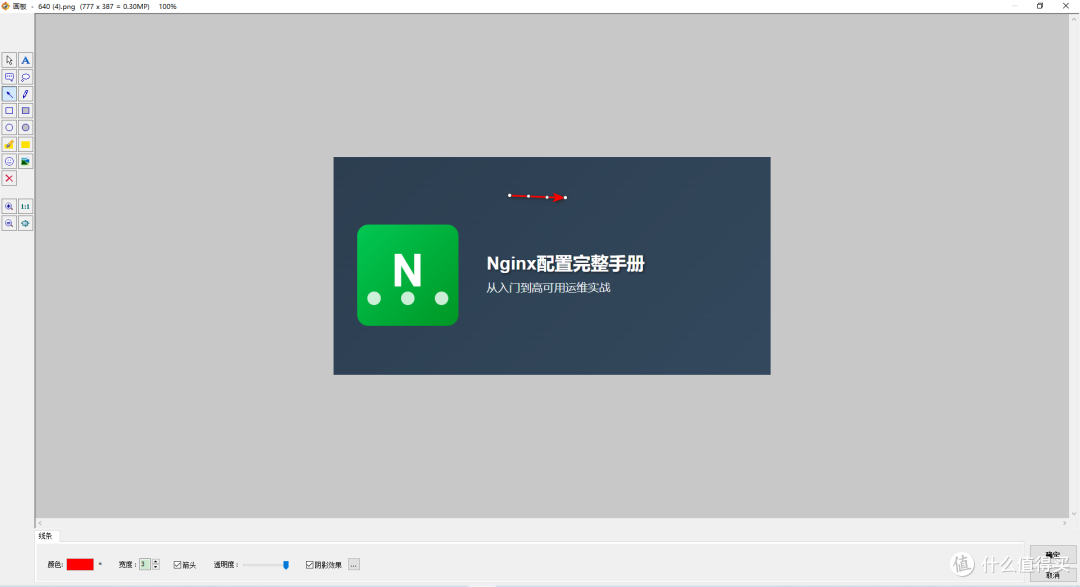Image resolution: width=1080 pixels, height=587 pixels.
Task: Select the filled rectangle tool
Action: tap(25, 111)
